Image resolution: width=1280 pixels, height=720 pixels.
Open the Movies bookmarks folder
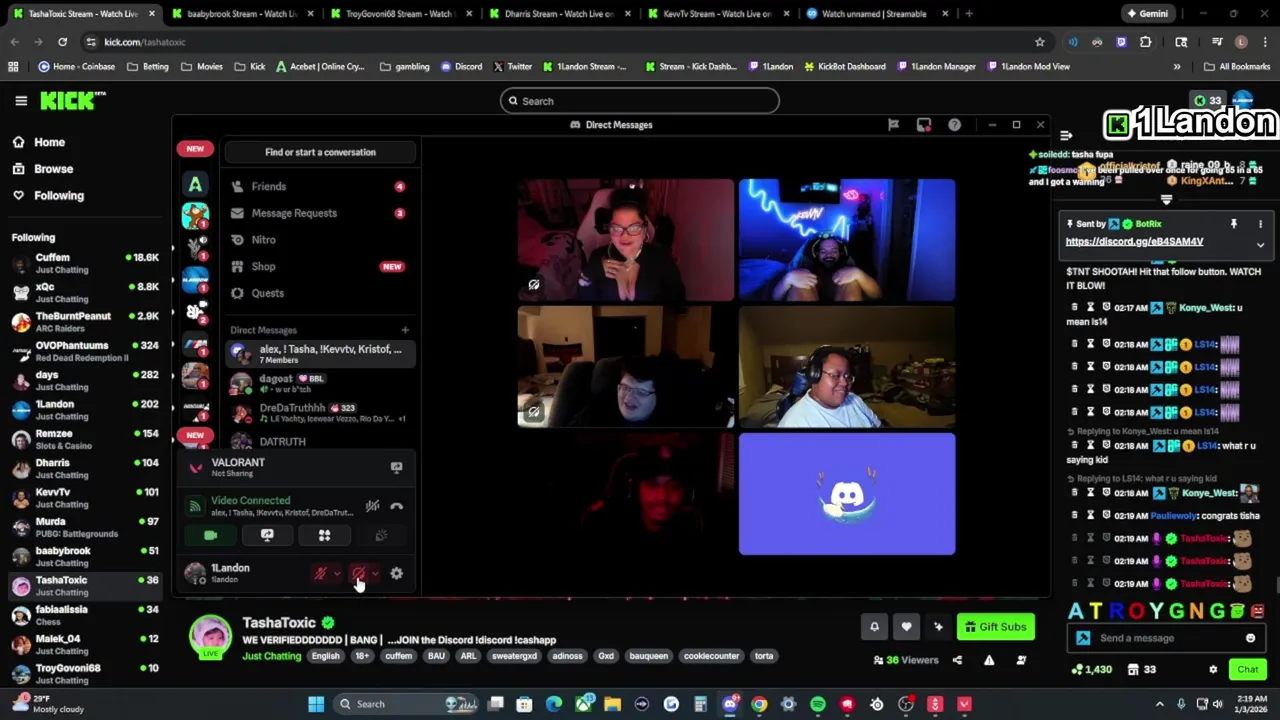[202, 67]
